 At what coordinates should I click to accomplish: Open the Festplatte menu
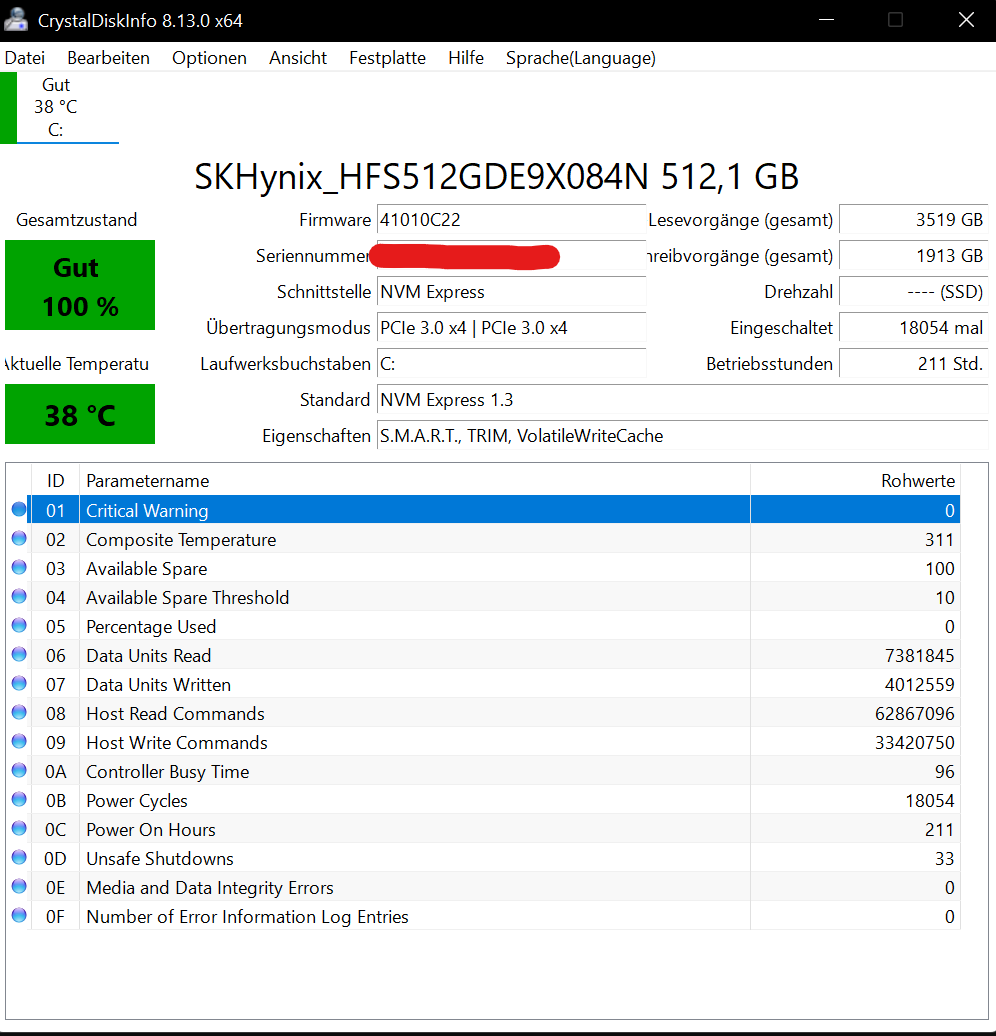387,58
